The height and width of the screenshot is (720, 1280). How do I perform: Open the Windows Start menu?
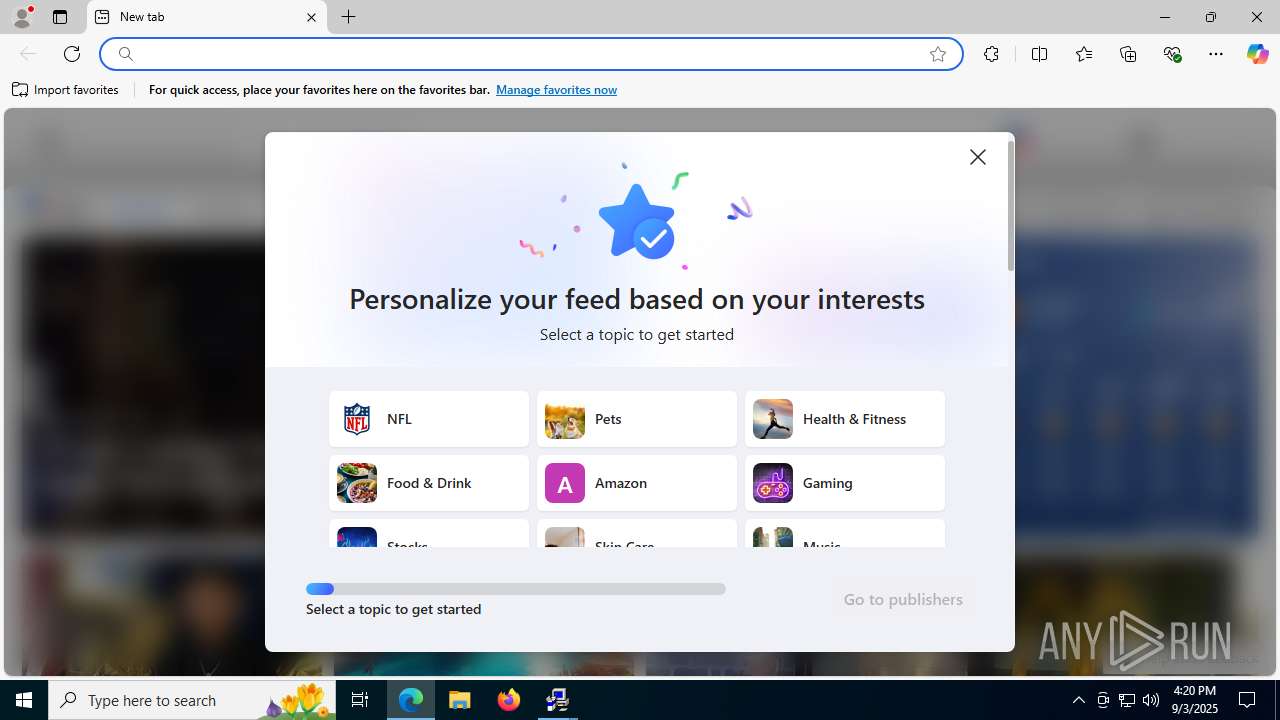click(x=24, y=700)
